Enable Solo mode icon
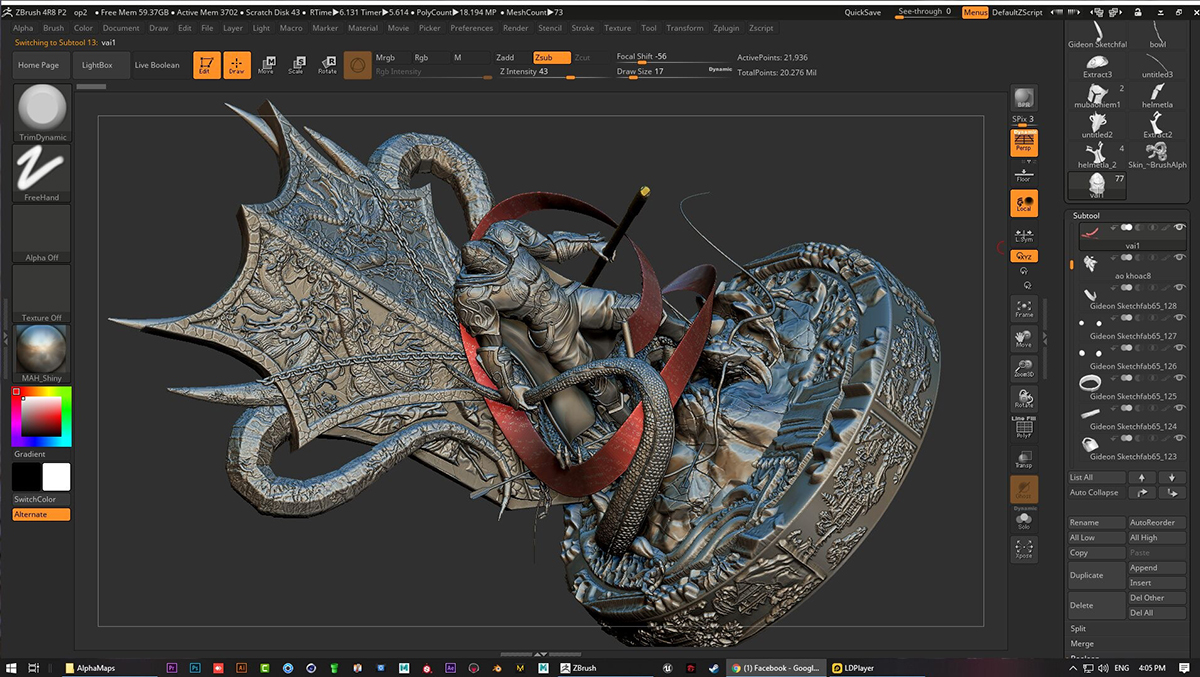The height and width of the screenshot is (677, 1200). tap(1023, 519)
